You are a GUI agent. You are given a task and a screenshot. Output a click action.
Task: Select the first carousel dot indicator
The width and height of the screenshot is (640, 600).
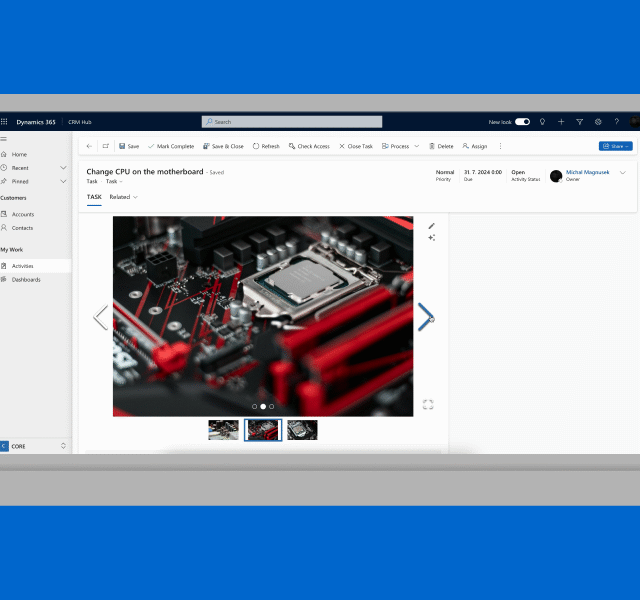click(255, 407)
